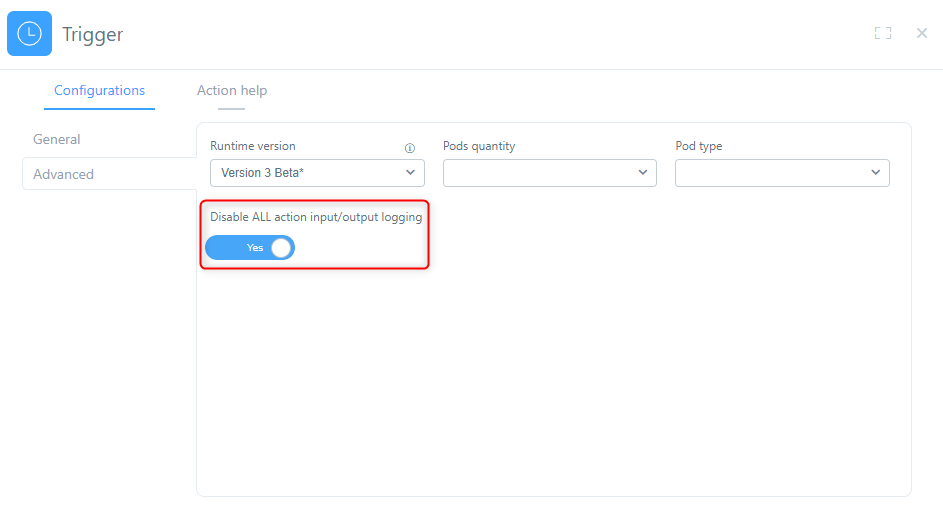Turn off the logging disable toggle
943x514 pixels.
click(x=250, y=247)
